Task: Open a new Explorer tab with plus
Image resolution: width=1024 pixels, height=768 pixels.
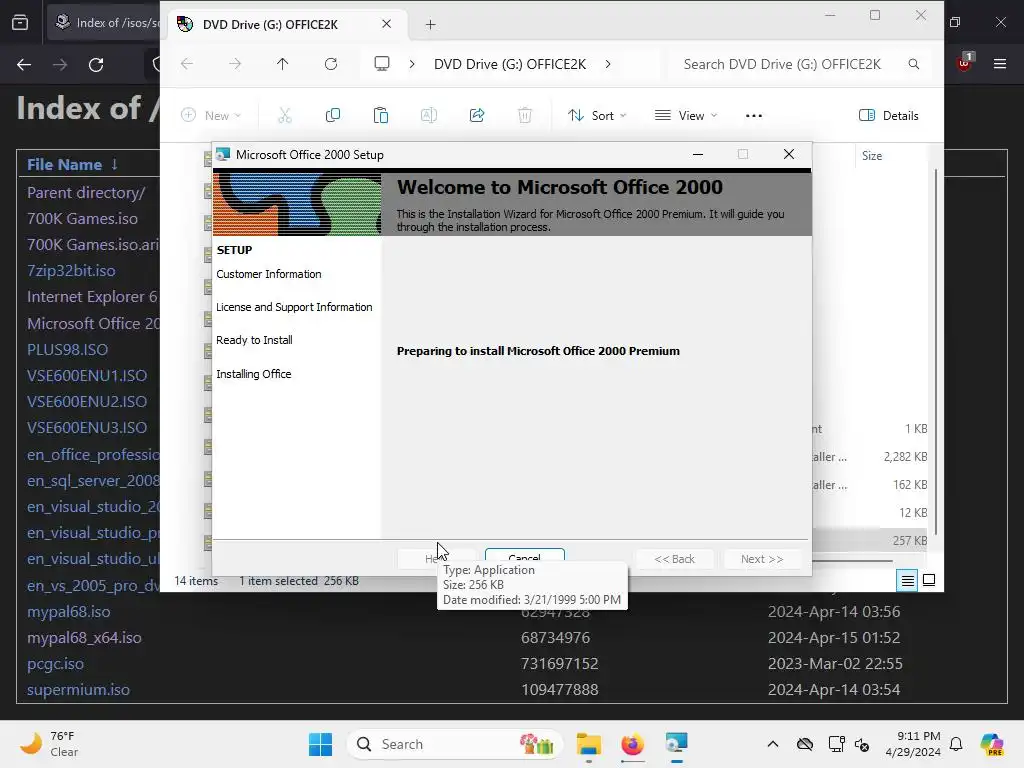Action: 430,25
